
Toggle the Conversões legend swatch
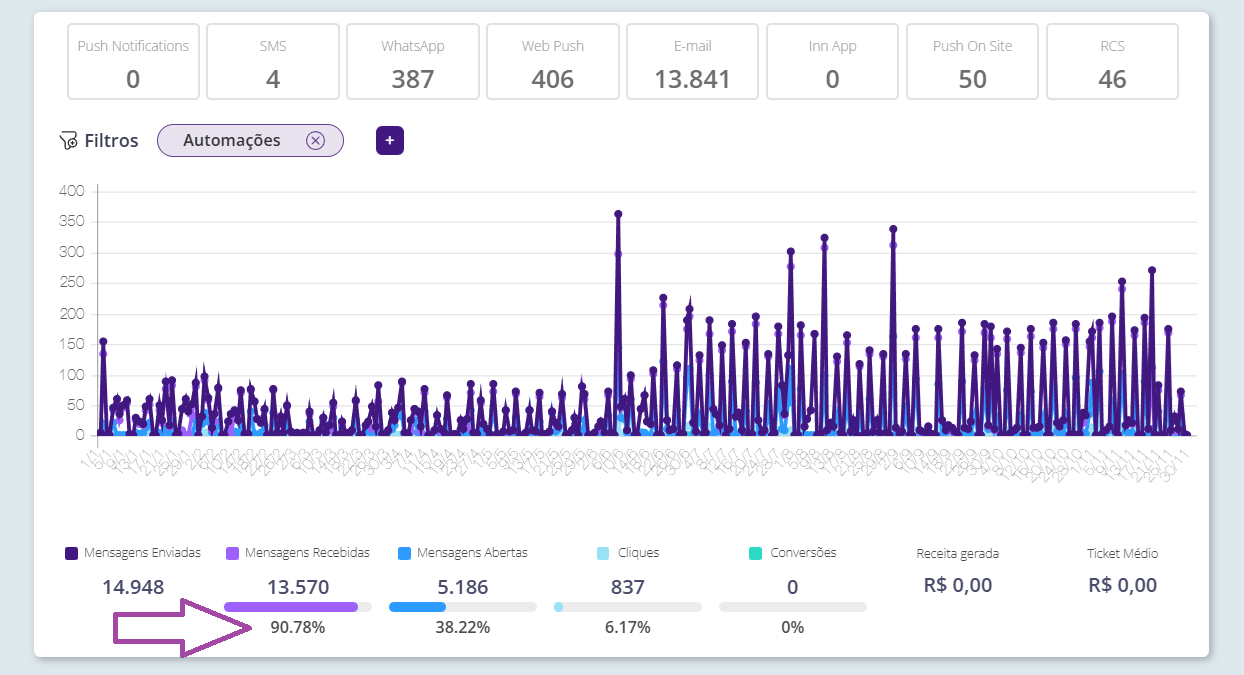coord(755,553)
